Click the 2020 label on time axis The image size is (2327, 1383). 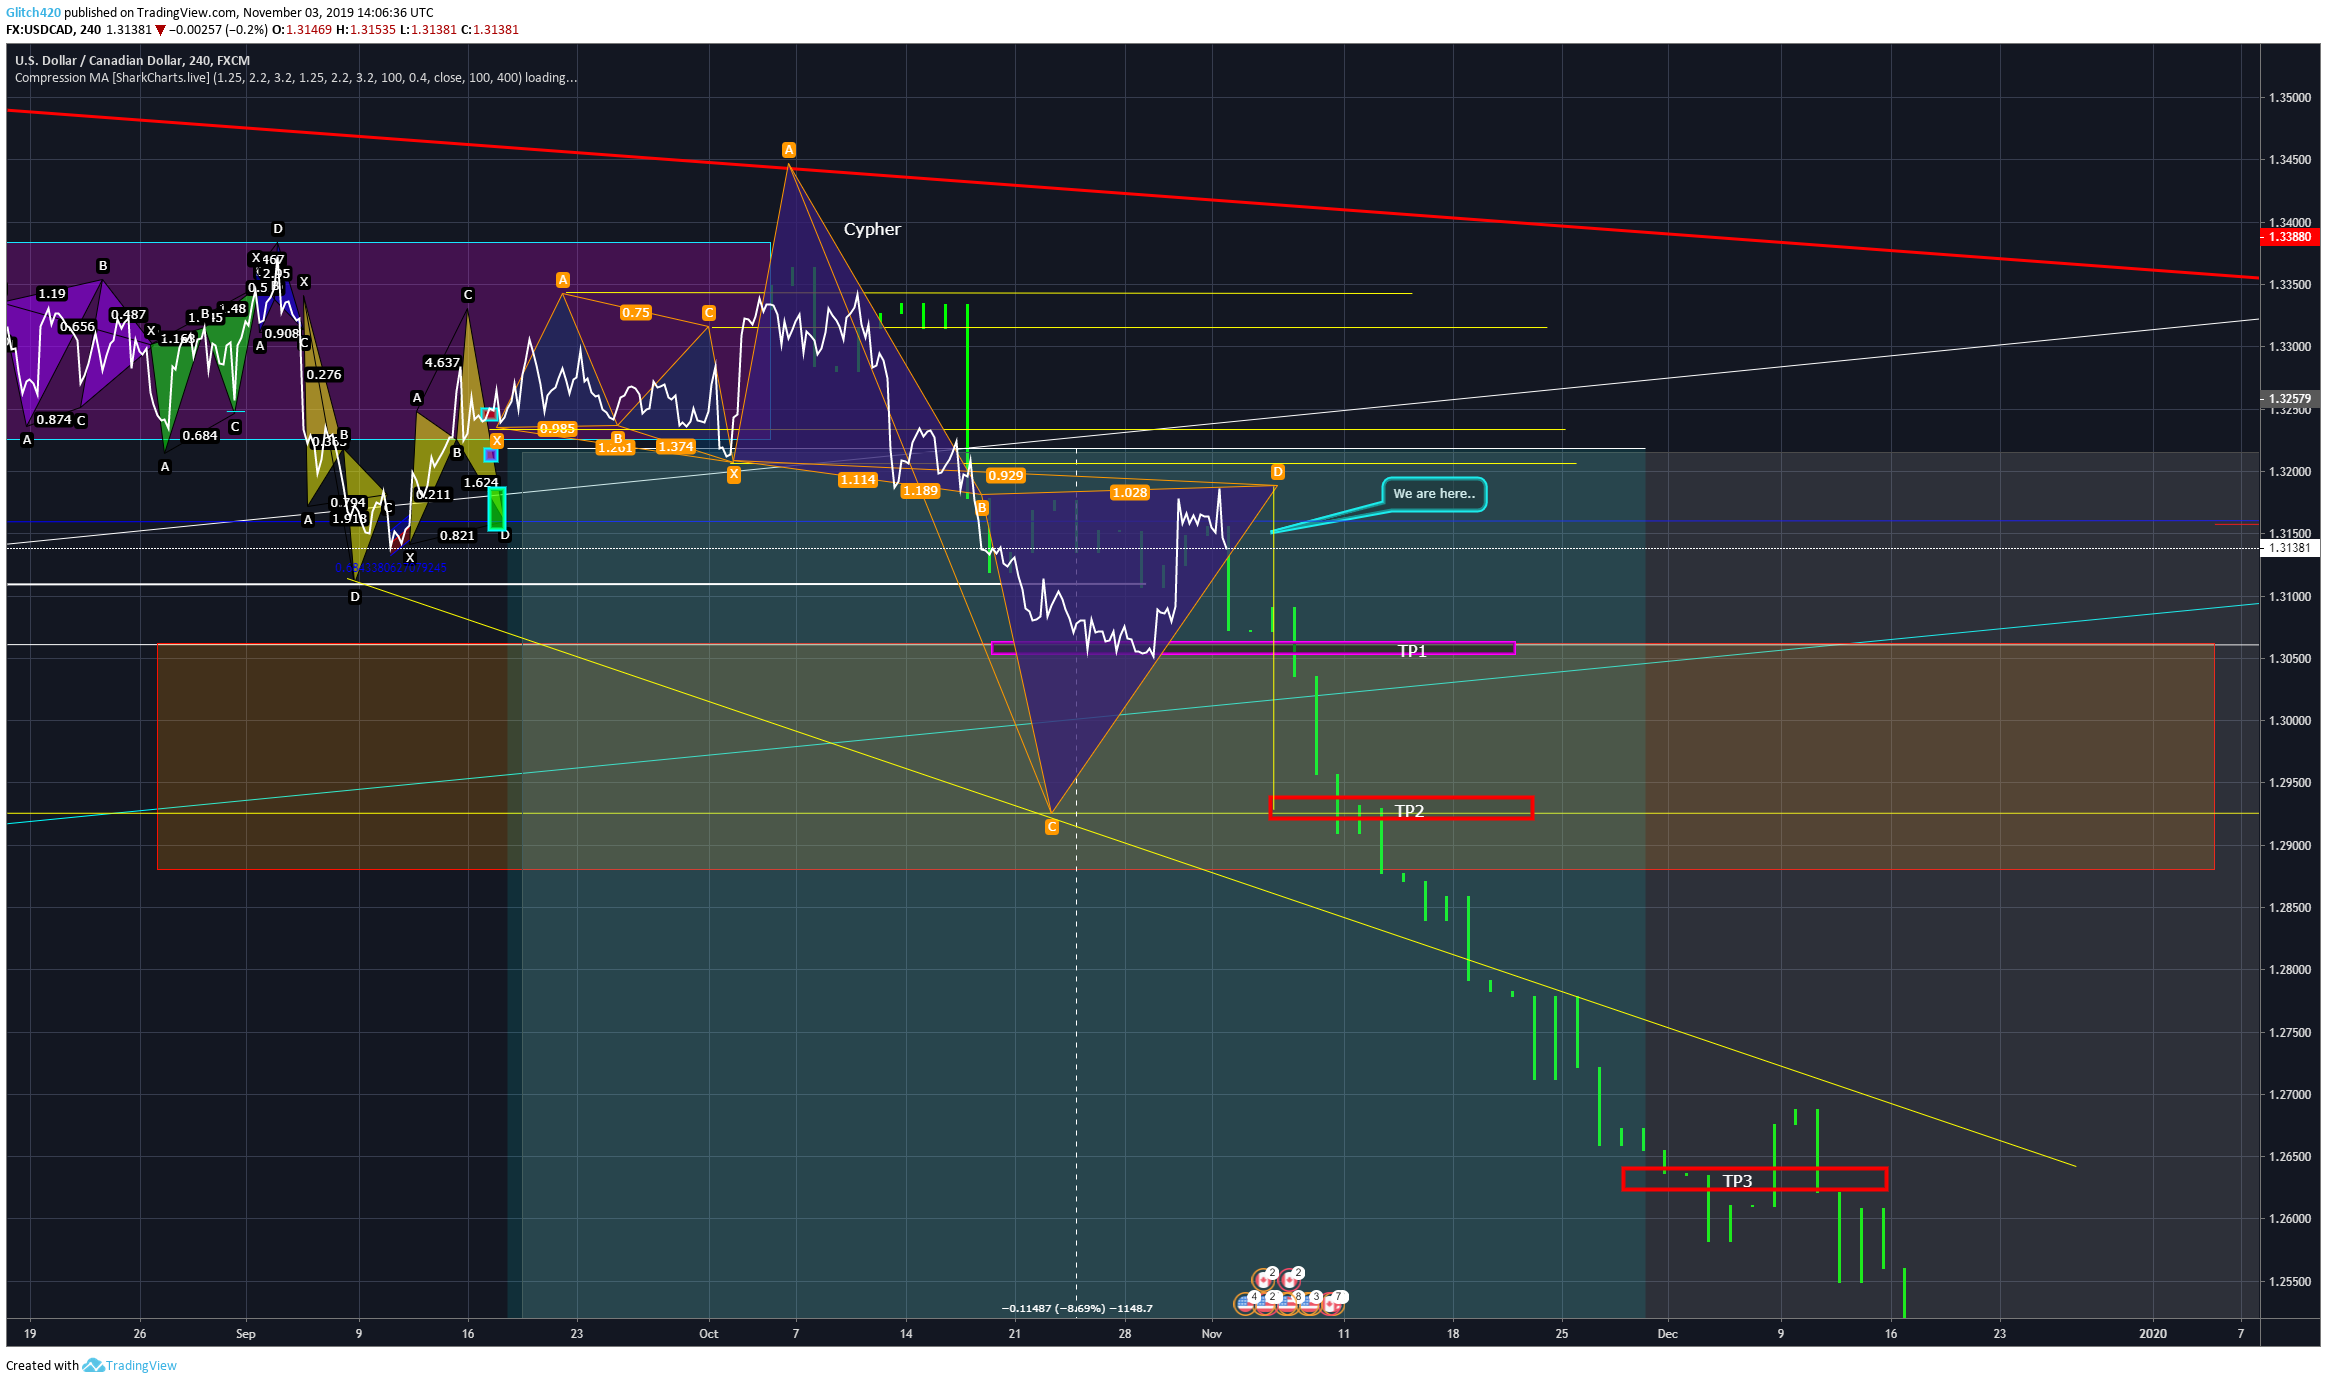(2153, 1334)
